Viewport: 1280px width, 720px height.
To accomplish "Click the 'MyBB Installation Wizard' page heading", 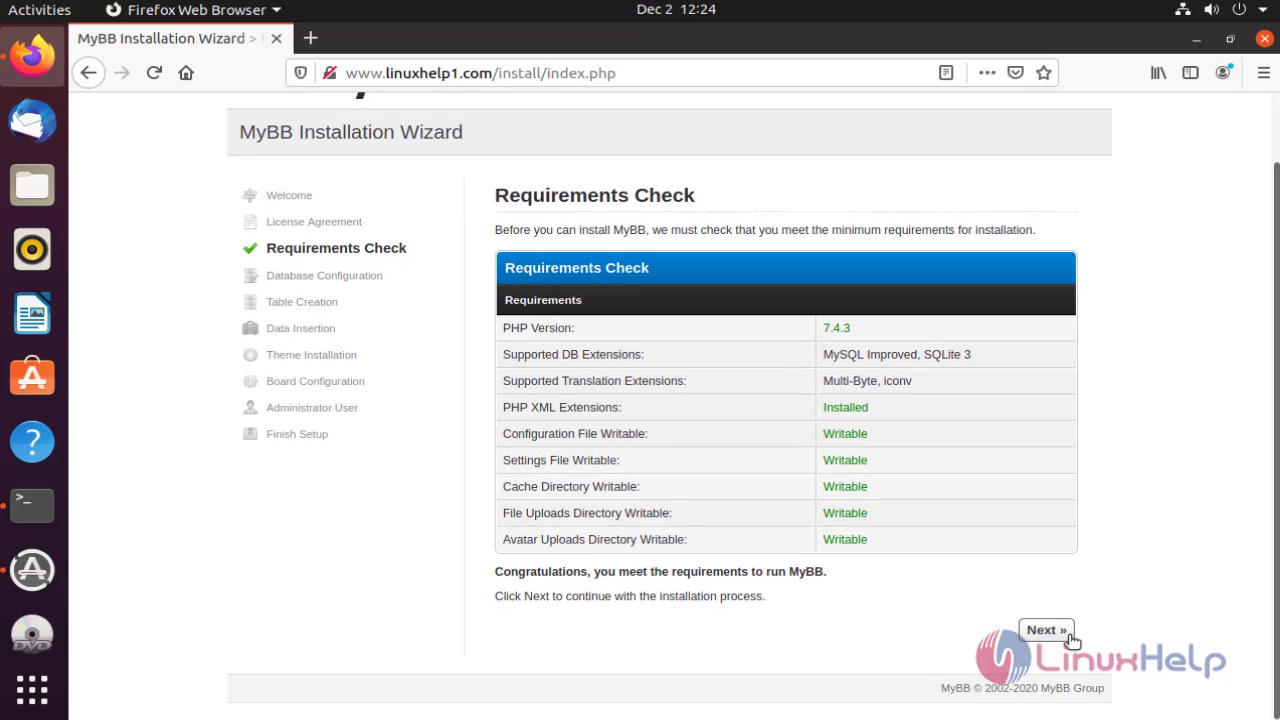I will coord(351,132).
